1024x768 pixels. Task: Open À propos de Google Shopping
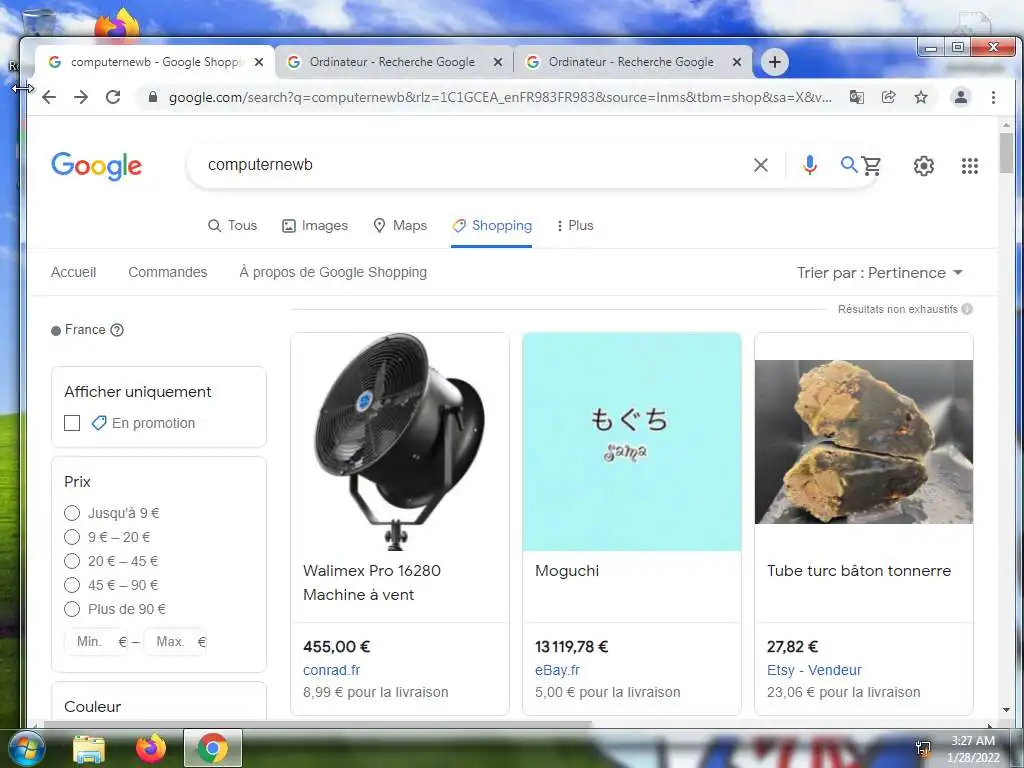tap(333, 272)
